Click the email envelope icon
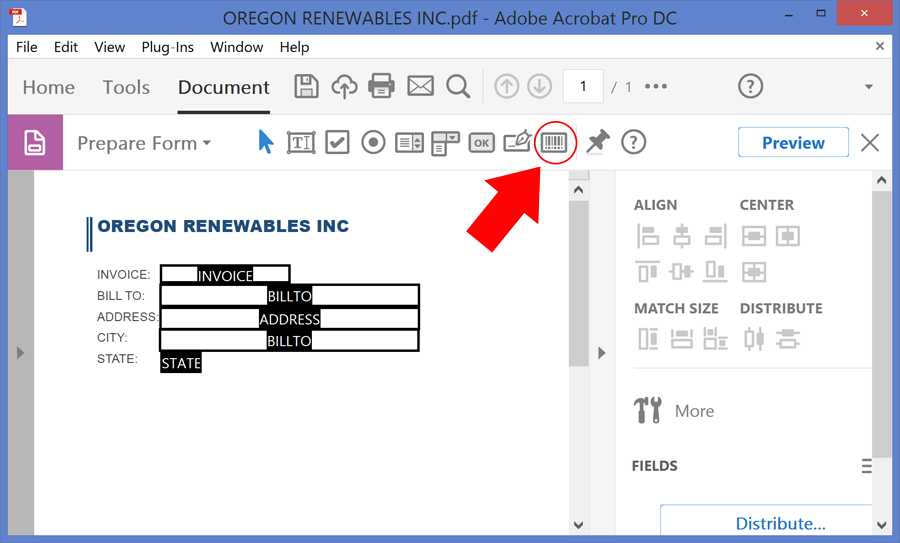 420,87
